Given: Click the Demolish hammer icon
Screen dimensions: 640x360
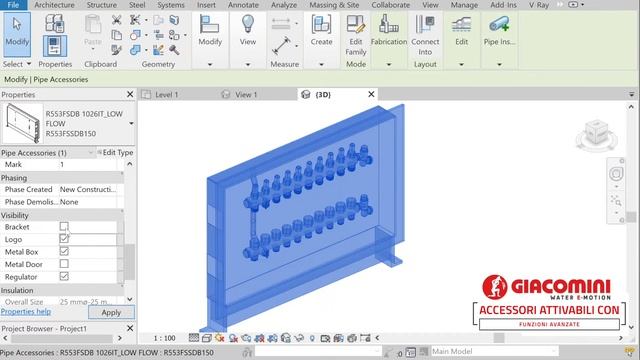Looking at the screenshot, I should 174,50.
